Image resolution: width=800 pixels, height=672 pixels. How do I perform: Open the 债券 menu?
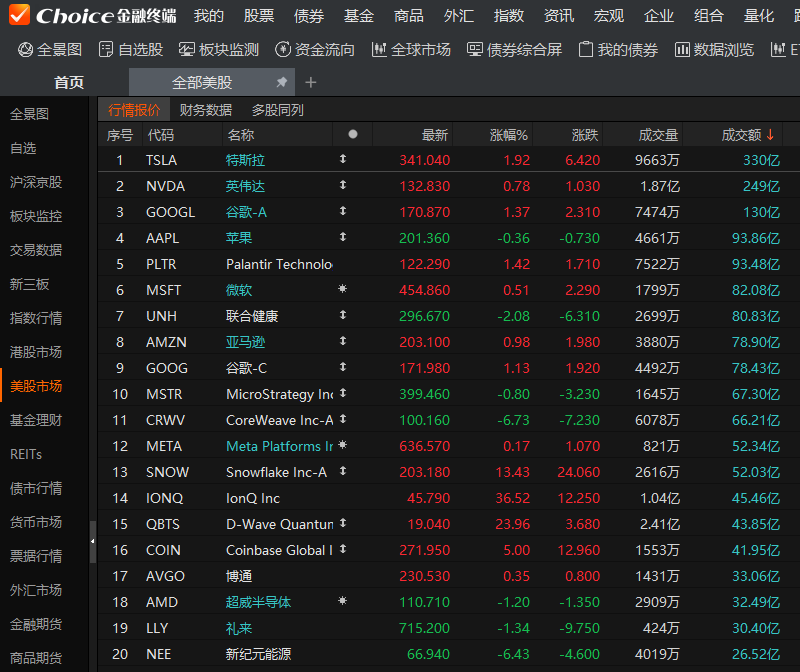[x=309, y=16]
